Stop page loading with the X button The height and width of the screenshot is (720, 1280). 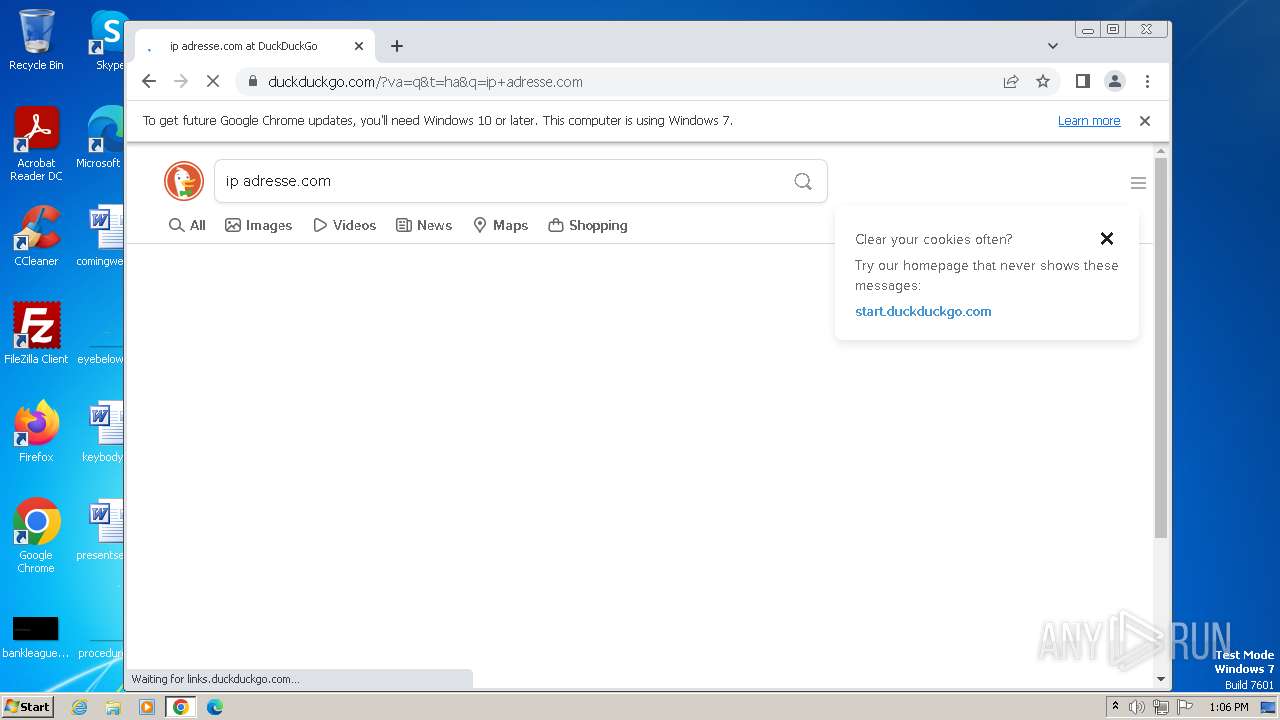point(213,81)
